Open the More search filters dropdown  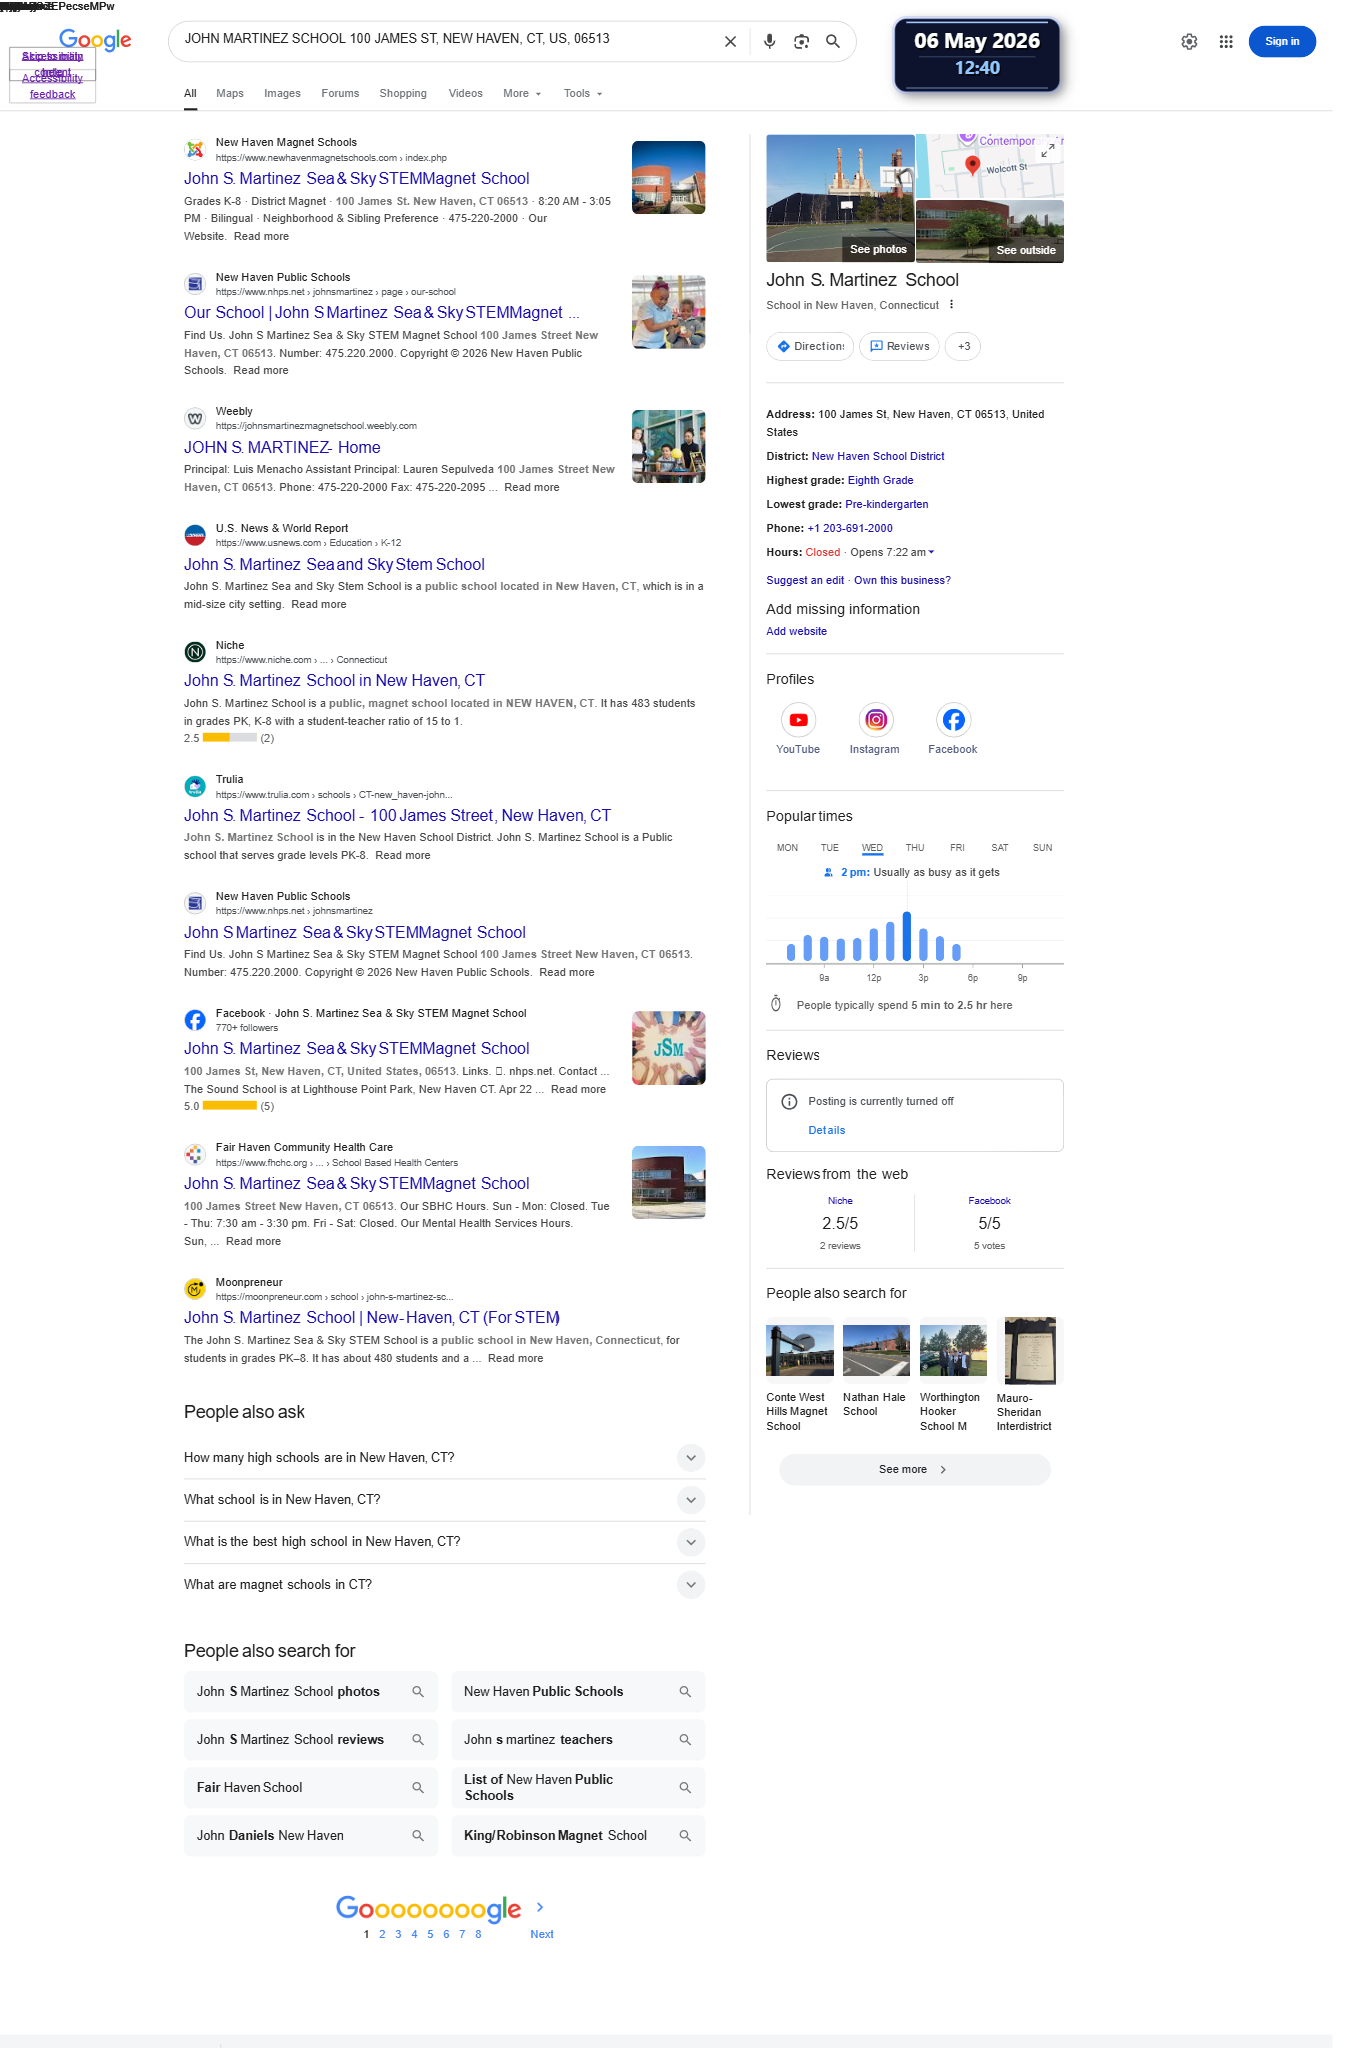(522, 94)
